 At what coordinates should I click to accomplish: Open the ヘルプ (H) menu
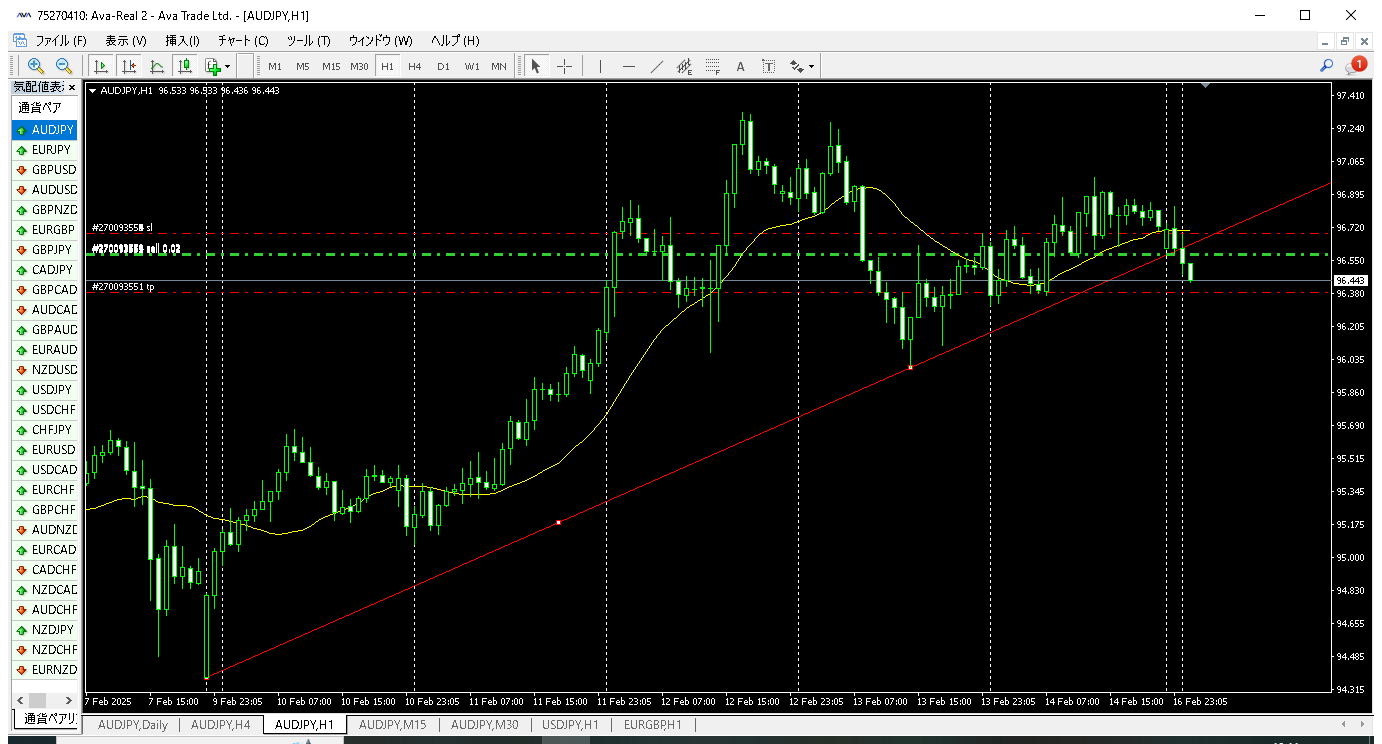click(455, 41)
